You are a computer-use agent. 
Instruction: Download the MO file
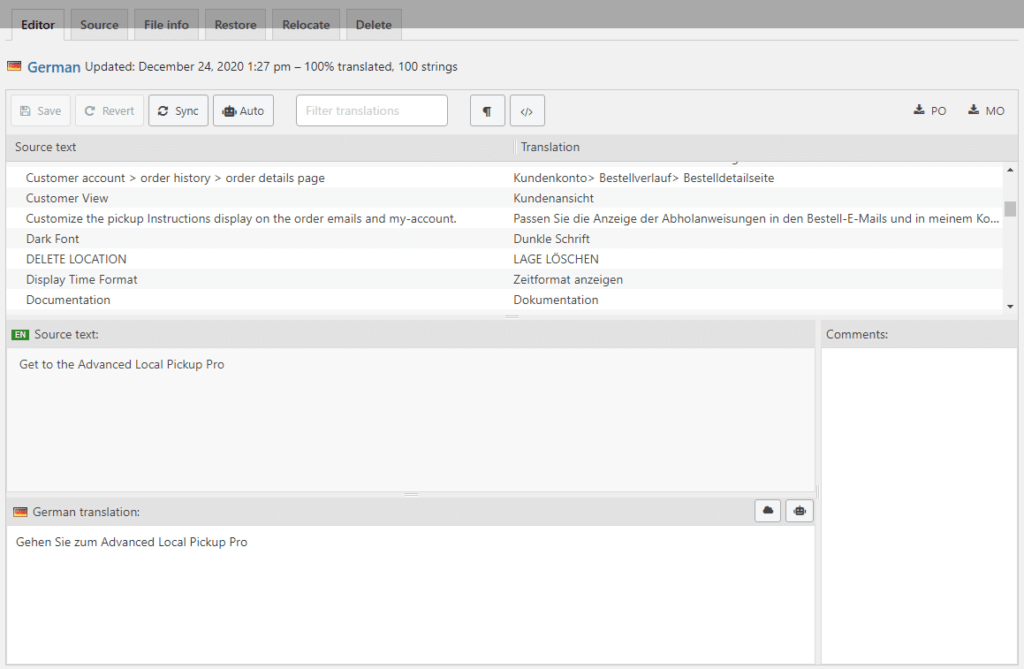tap(986, 111)
